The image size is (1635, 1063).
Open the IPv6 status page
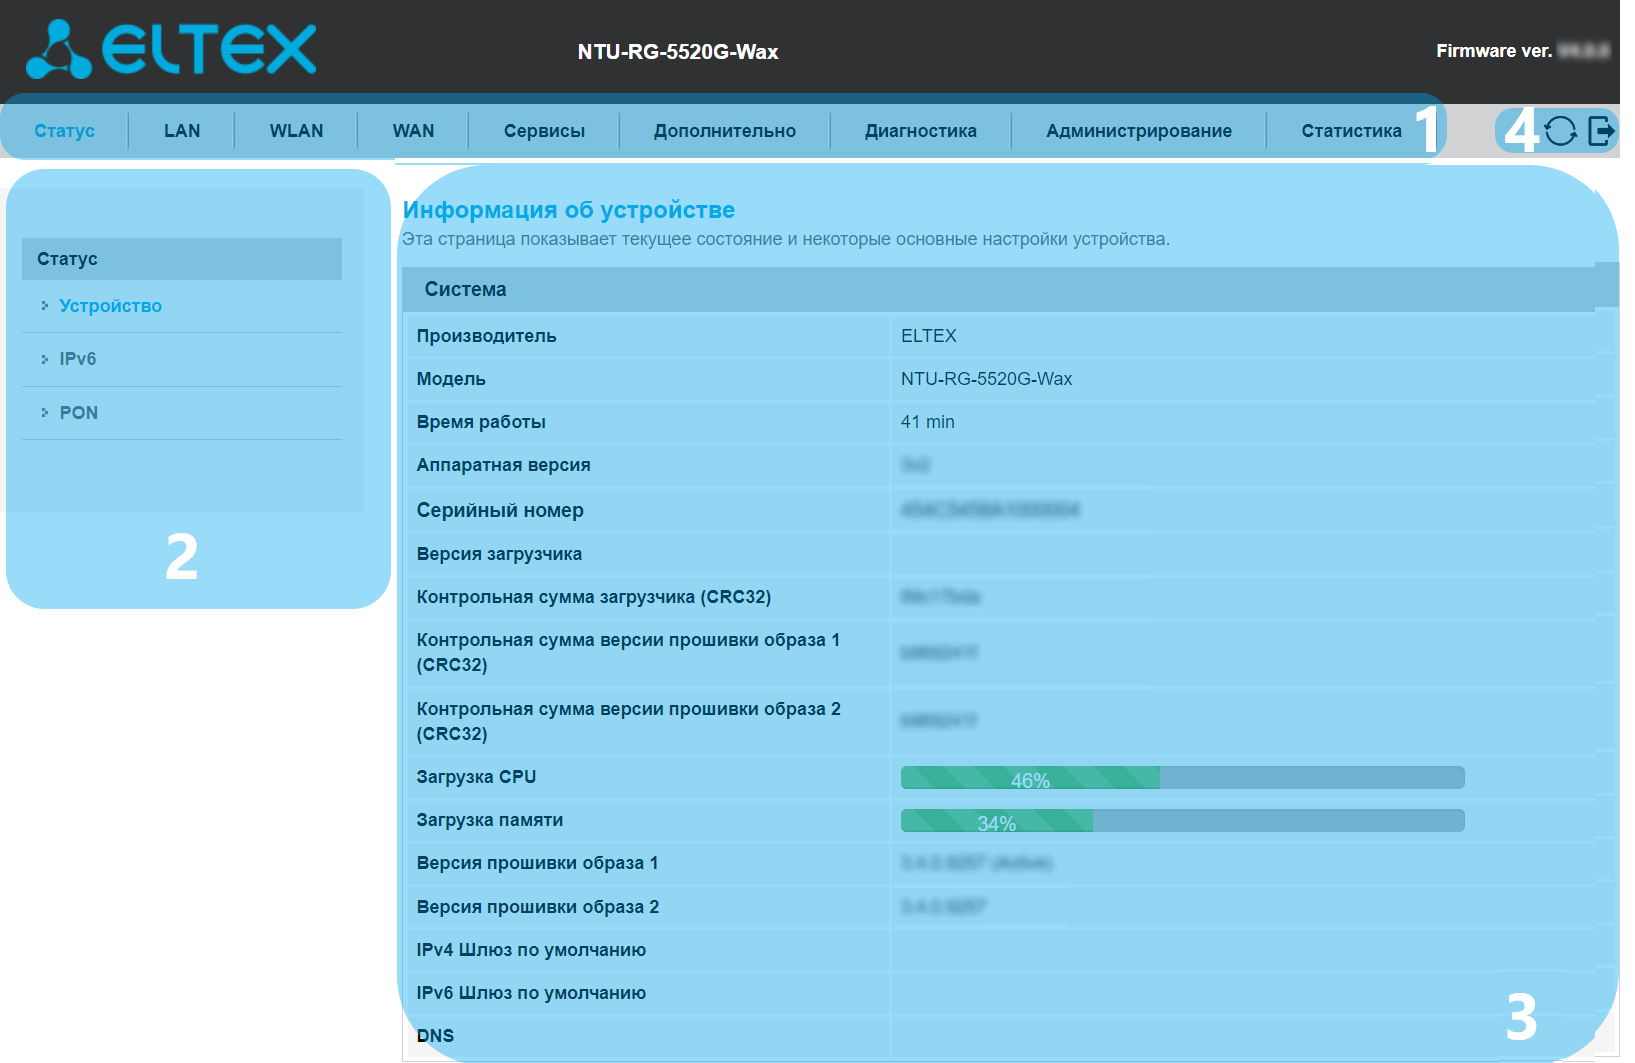click(x=78, y=359)
